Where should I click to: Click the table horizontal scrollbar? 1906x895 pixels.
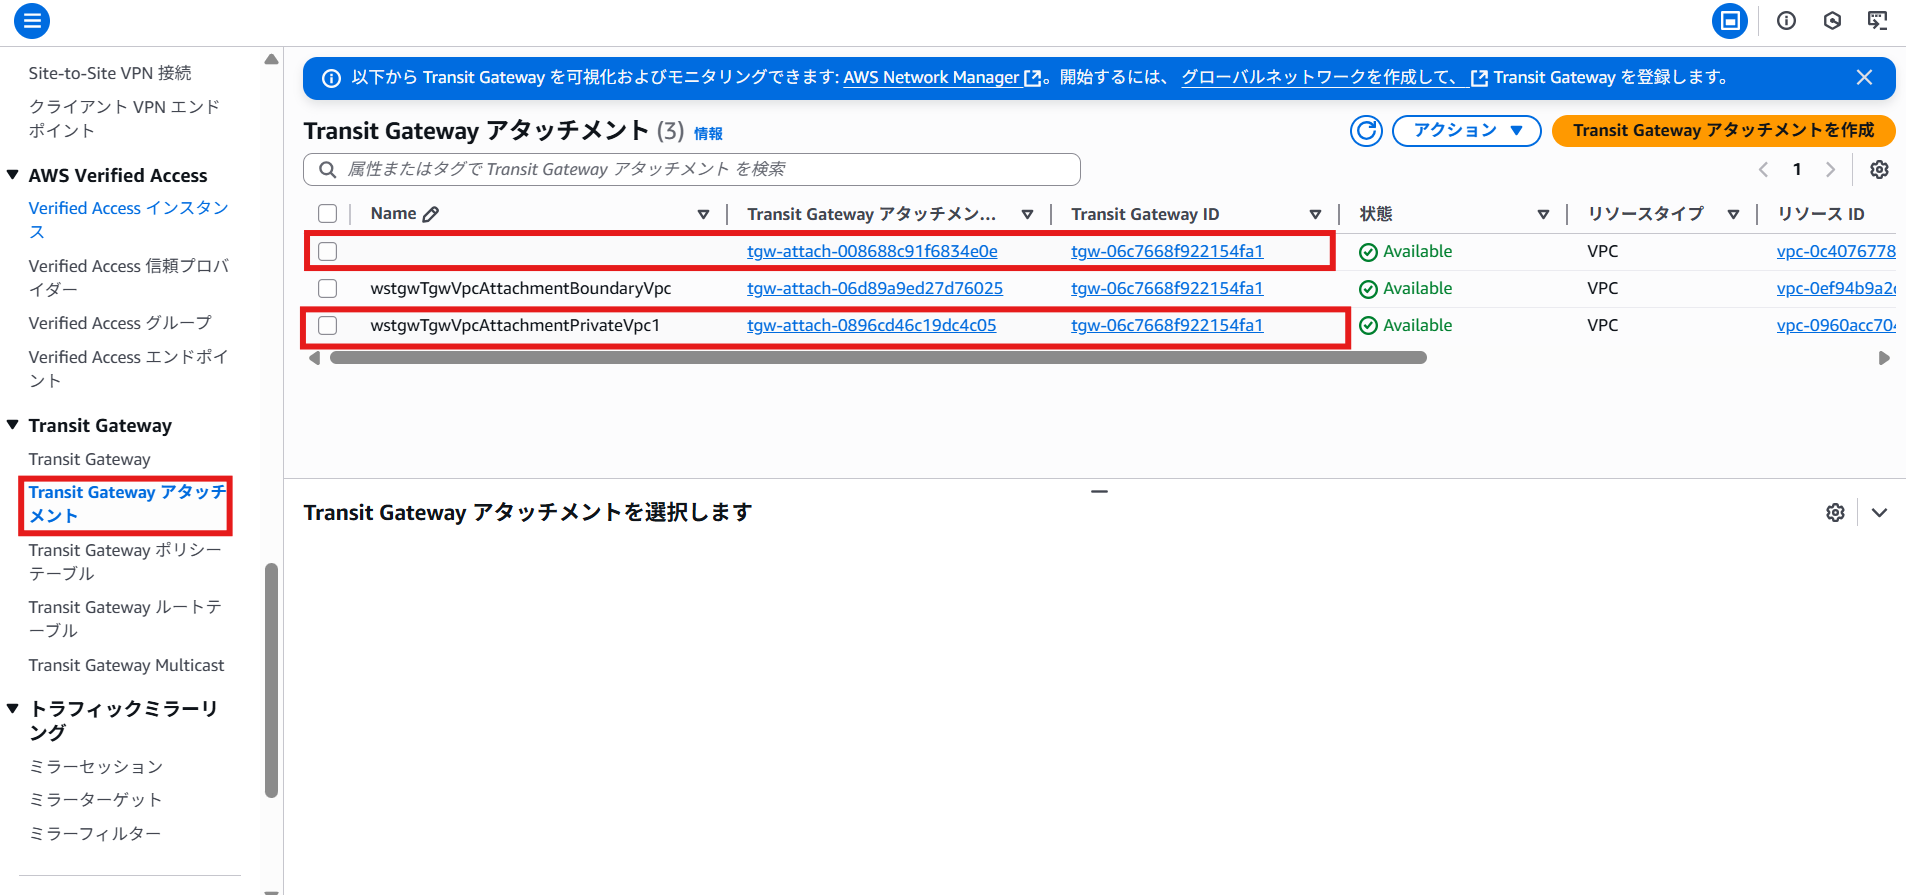coord(878,358)
